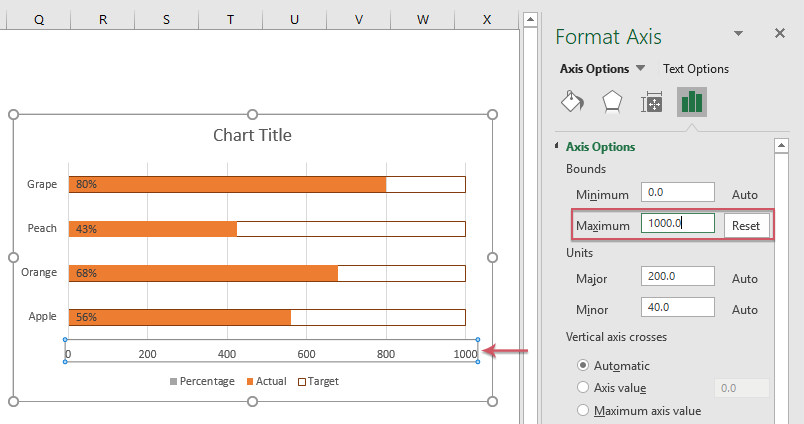Select the Axis Options bar chart icon
The image size is (804, 424).
tap(692, 102)
